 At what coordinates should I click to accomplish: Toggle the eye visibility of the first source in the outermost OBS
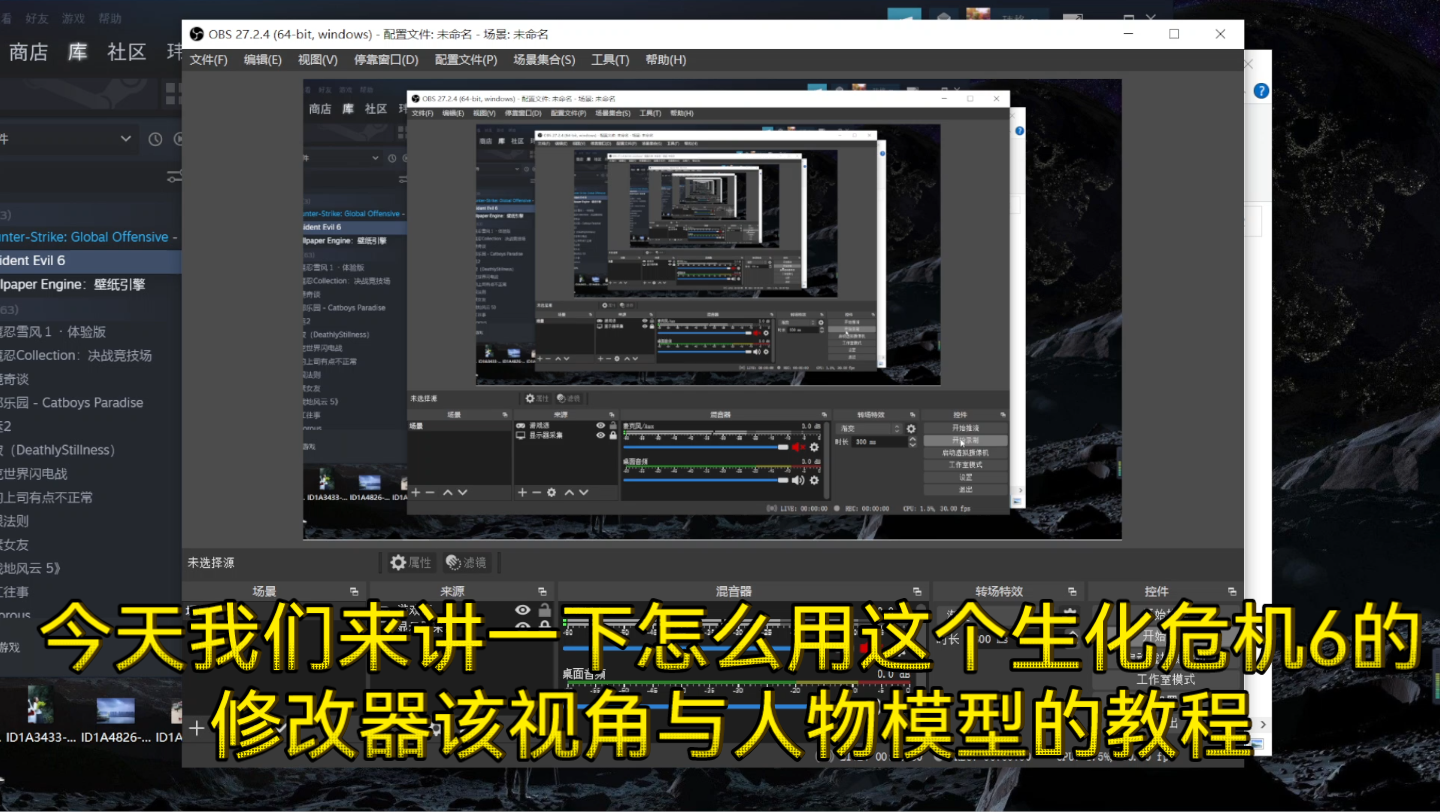click(x=522, y=609)
